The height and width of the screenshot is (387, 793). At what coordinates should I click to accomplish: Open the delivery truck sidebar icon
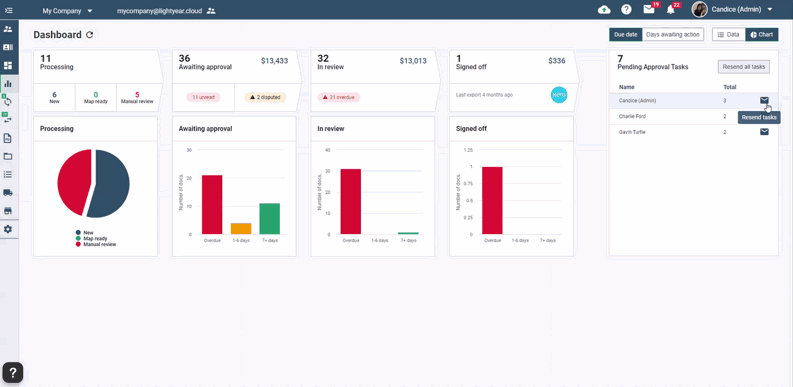(x=8, y=193)
